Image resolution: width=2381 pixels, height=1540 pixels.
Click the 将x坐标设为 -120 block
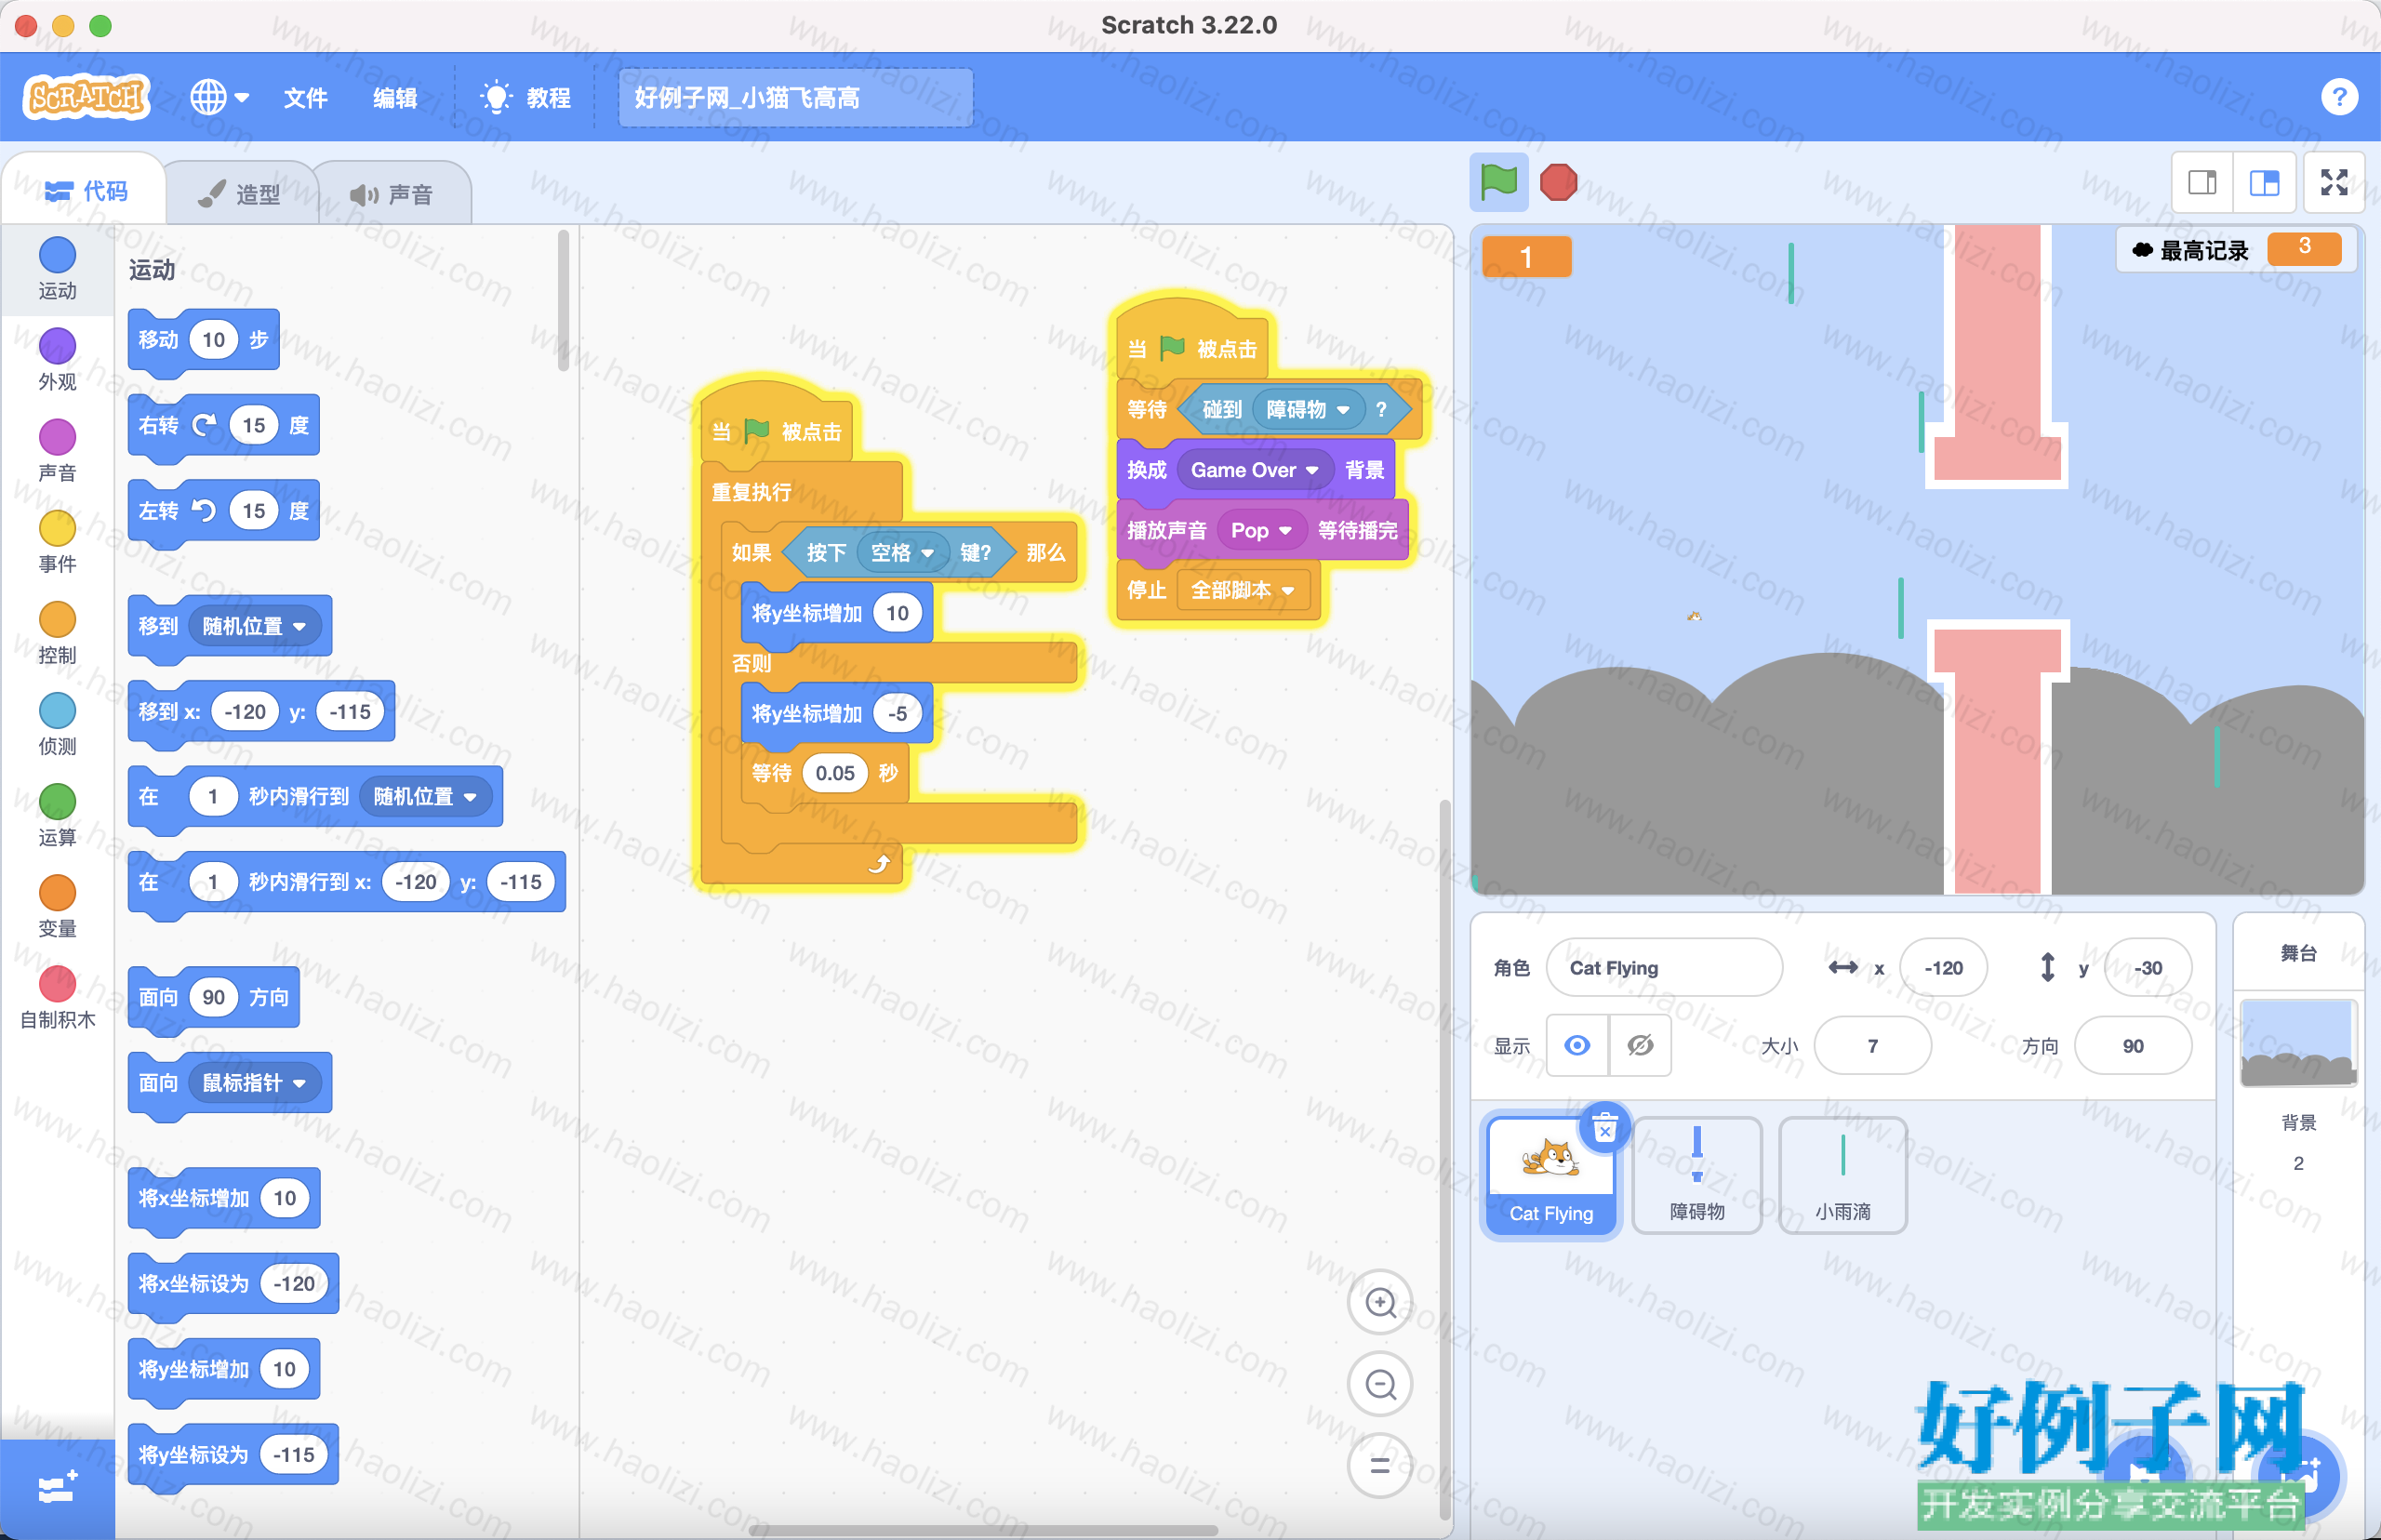pyautogui.click(x=233, y=1283)
